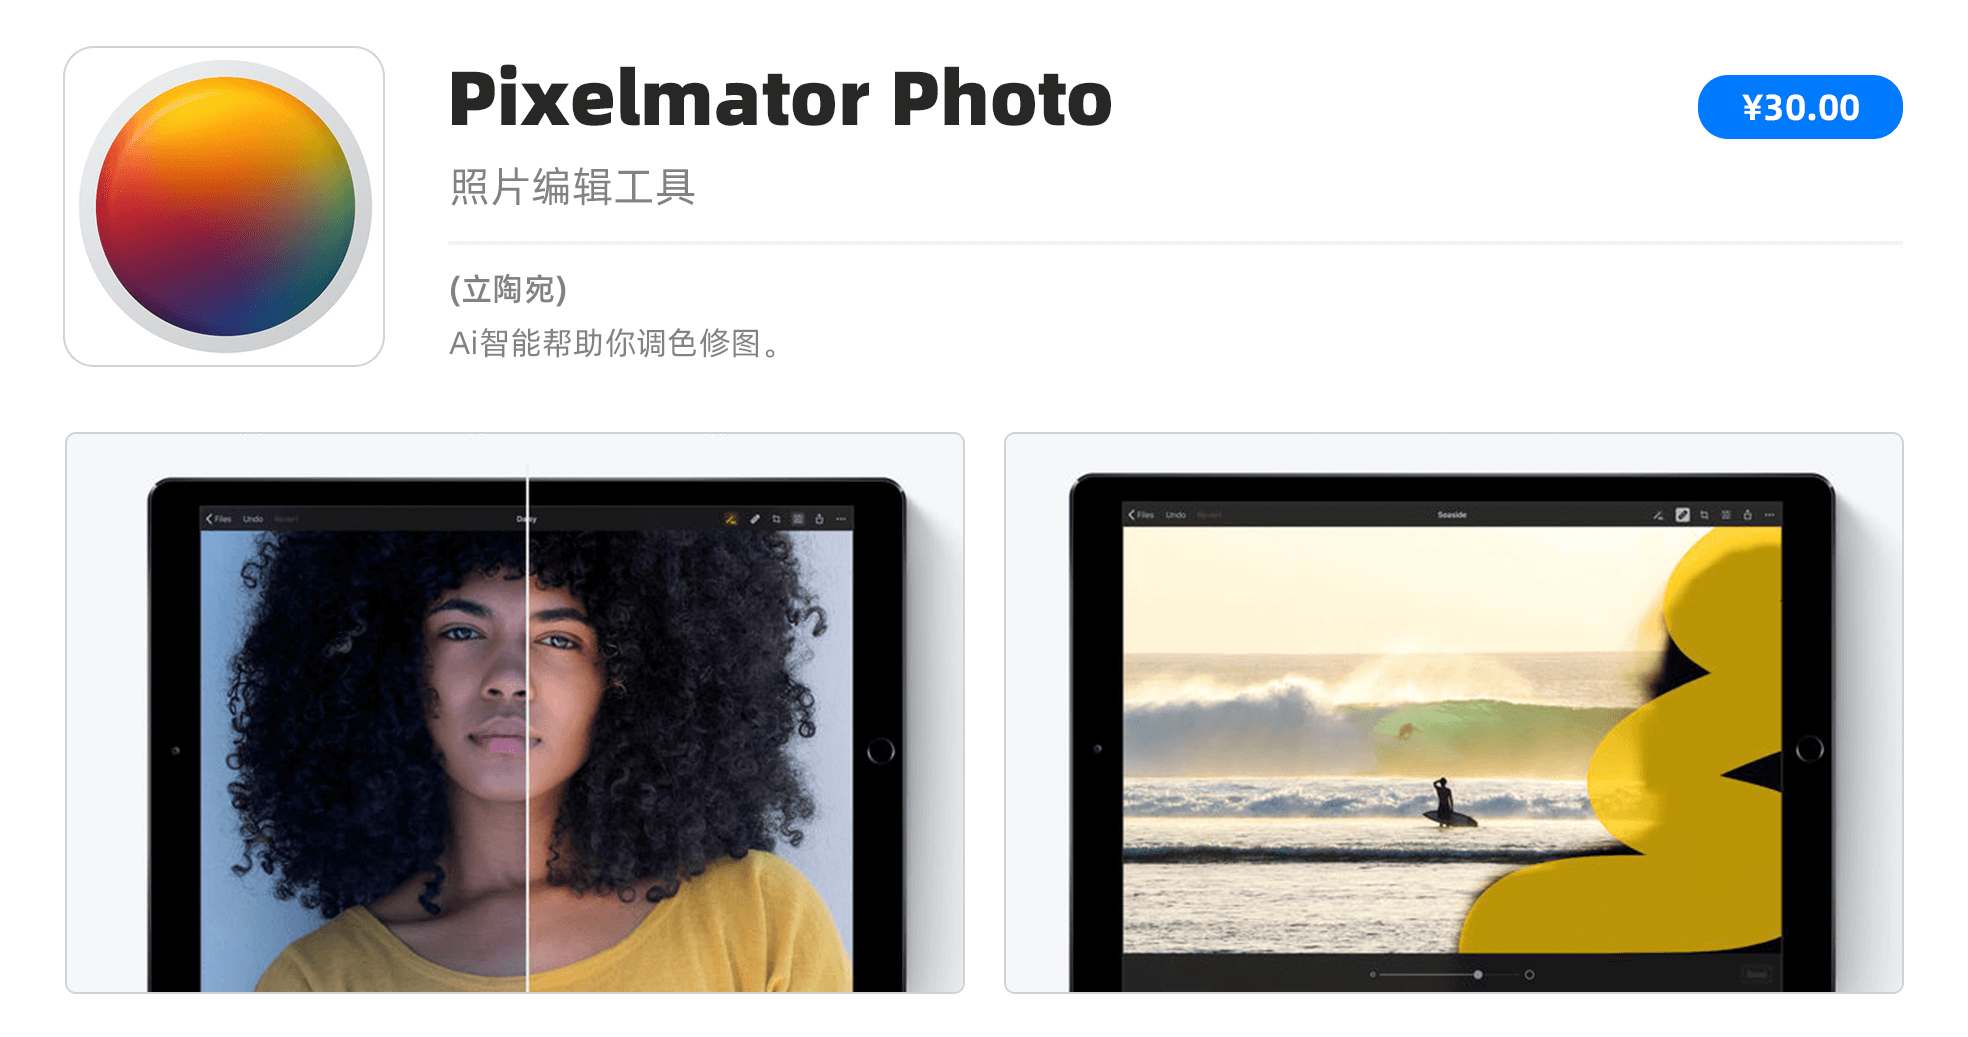Screen dimensions: 1968x1037
Task: Tap the share icon in Seaside screenshot toolbar
Action: coord(1747,515)
